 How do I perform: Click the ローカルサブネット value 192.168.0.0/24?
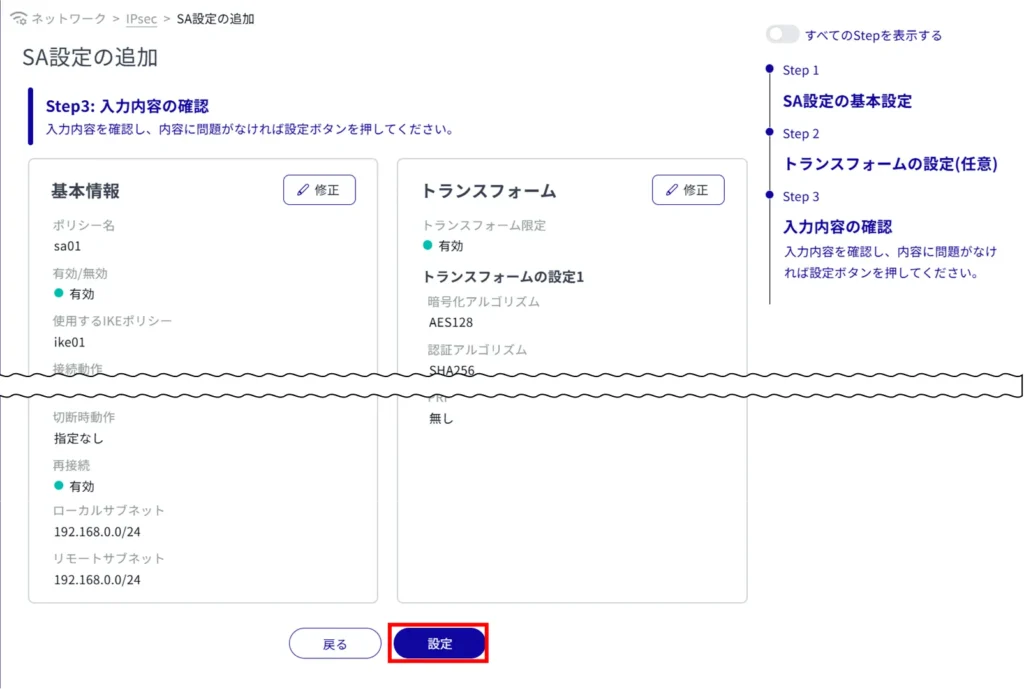pyautogui.click(x=97, y=531)
